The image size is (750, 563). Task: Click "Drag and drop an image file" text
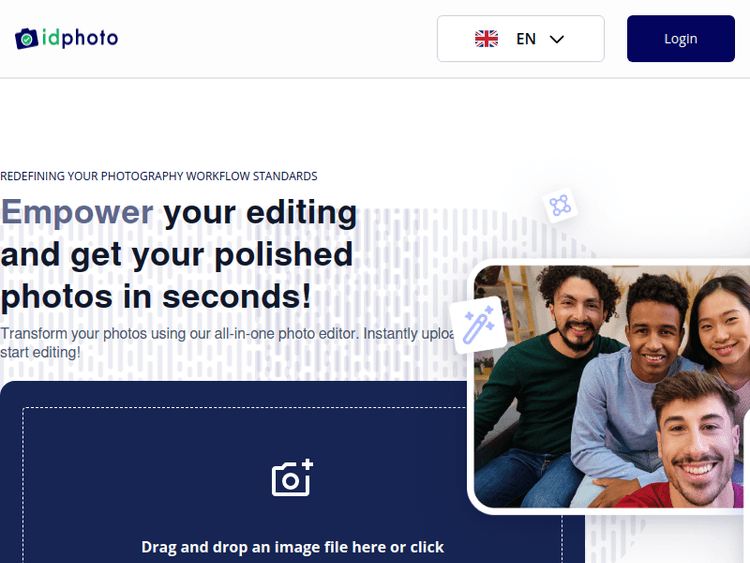[292, 547]
